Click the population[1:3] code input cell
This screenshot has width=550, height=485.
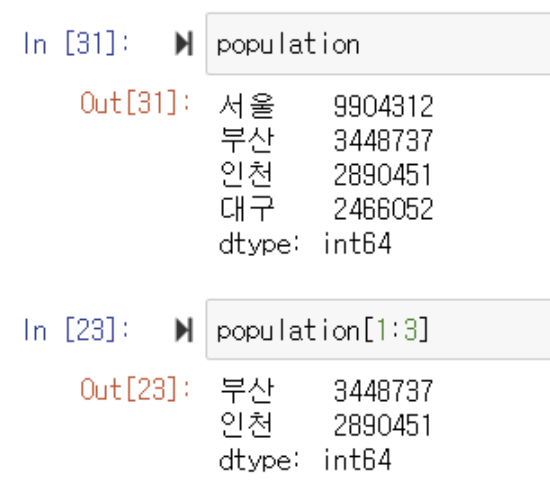point(378,330)
